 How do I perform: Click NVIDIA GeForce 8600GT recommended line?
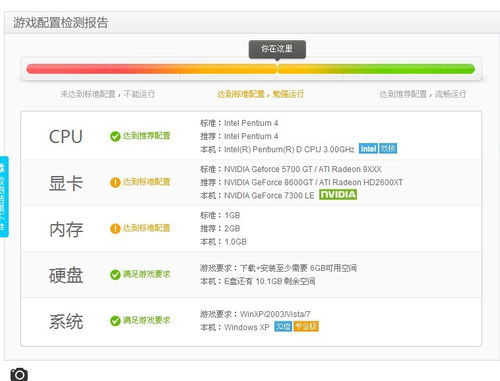click(x=301, y=182)
